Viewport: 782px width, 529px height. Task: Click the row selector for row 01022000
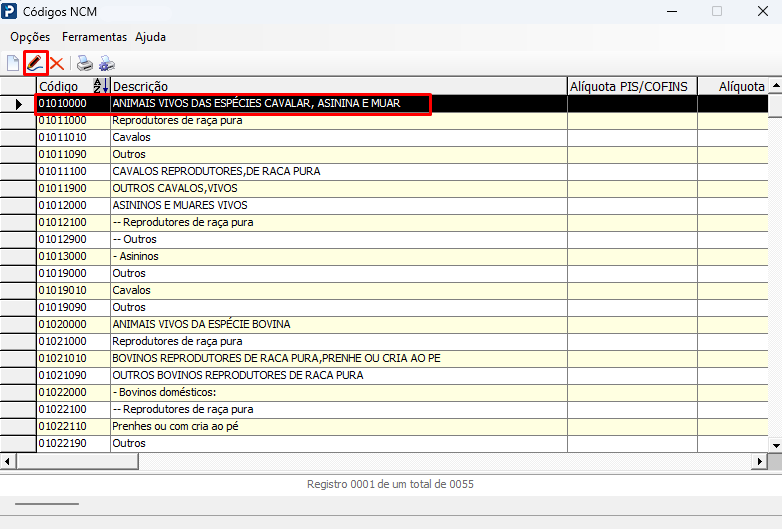tap(18, 392)
